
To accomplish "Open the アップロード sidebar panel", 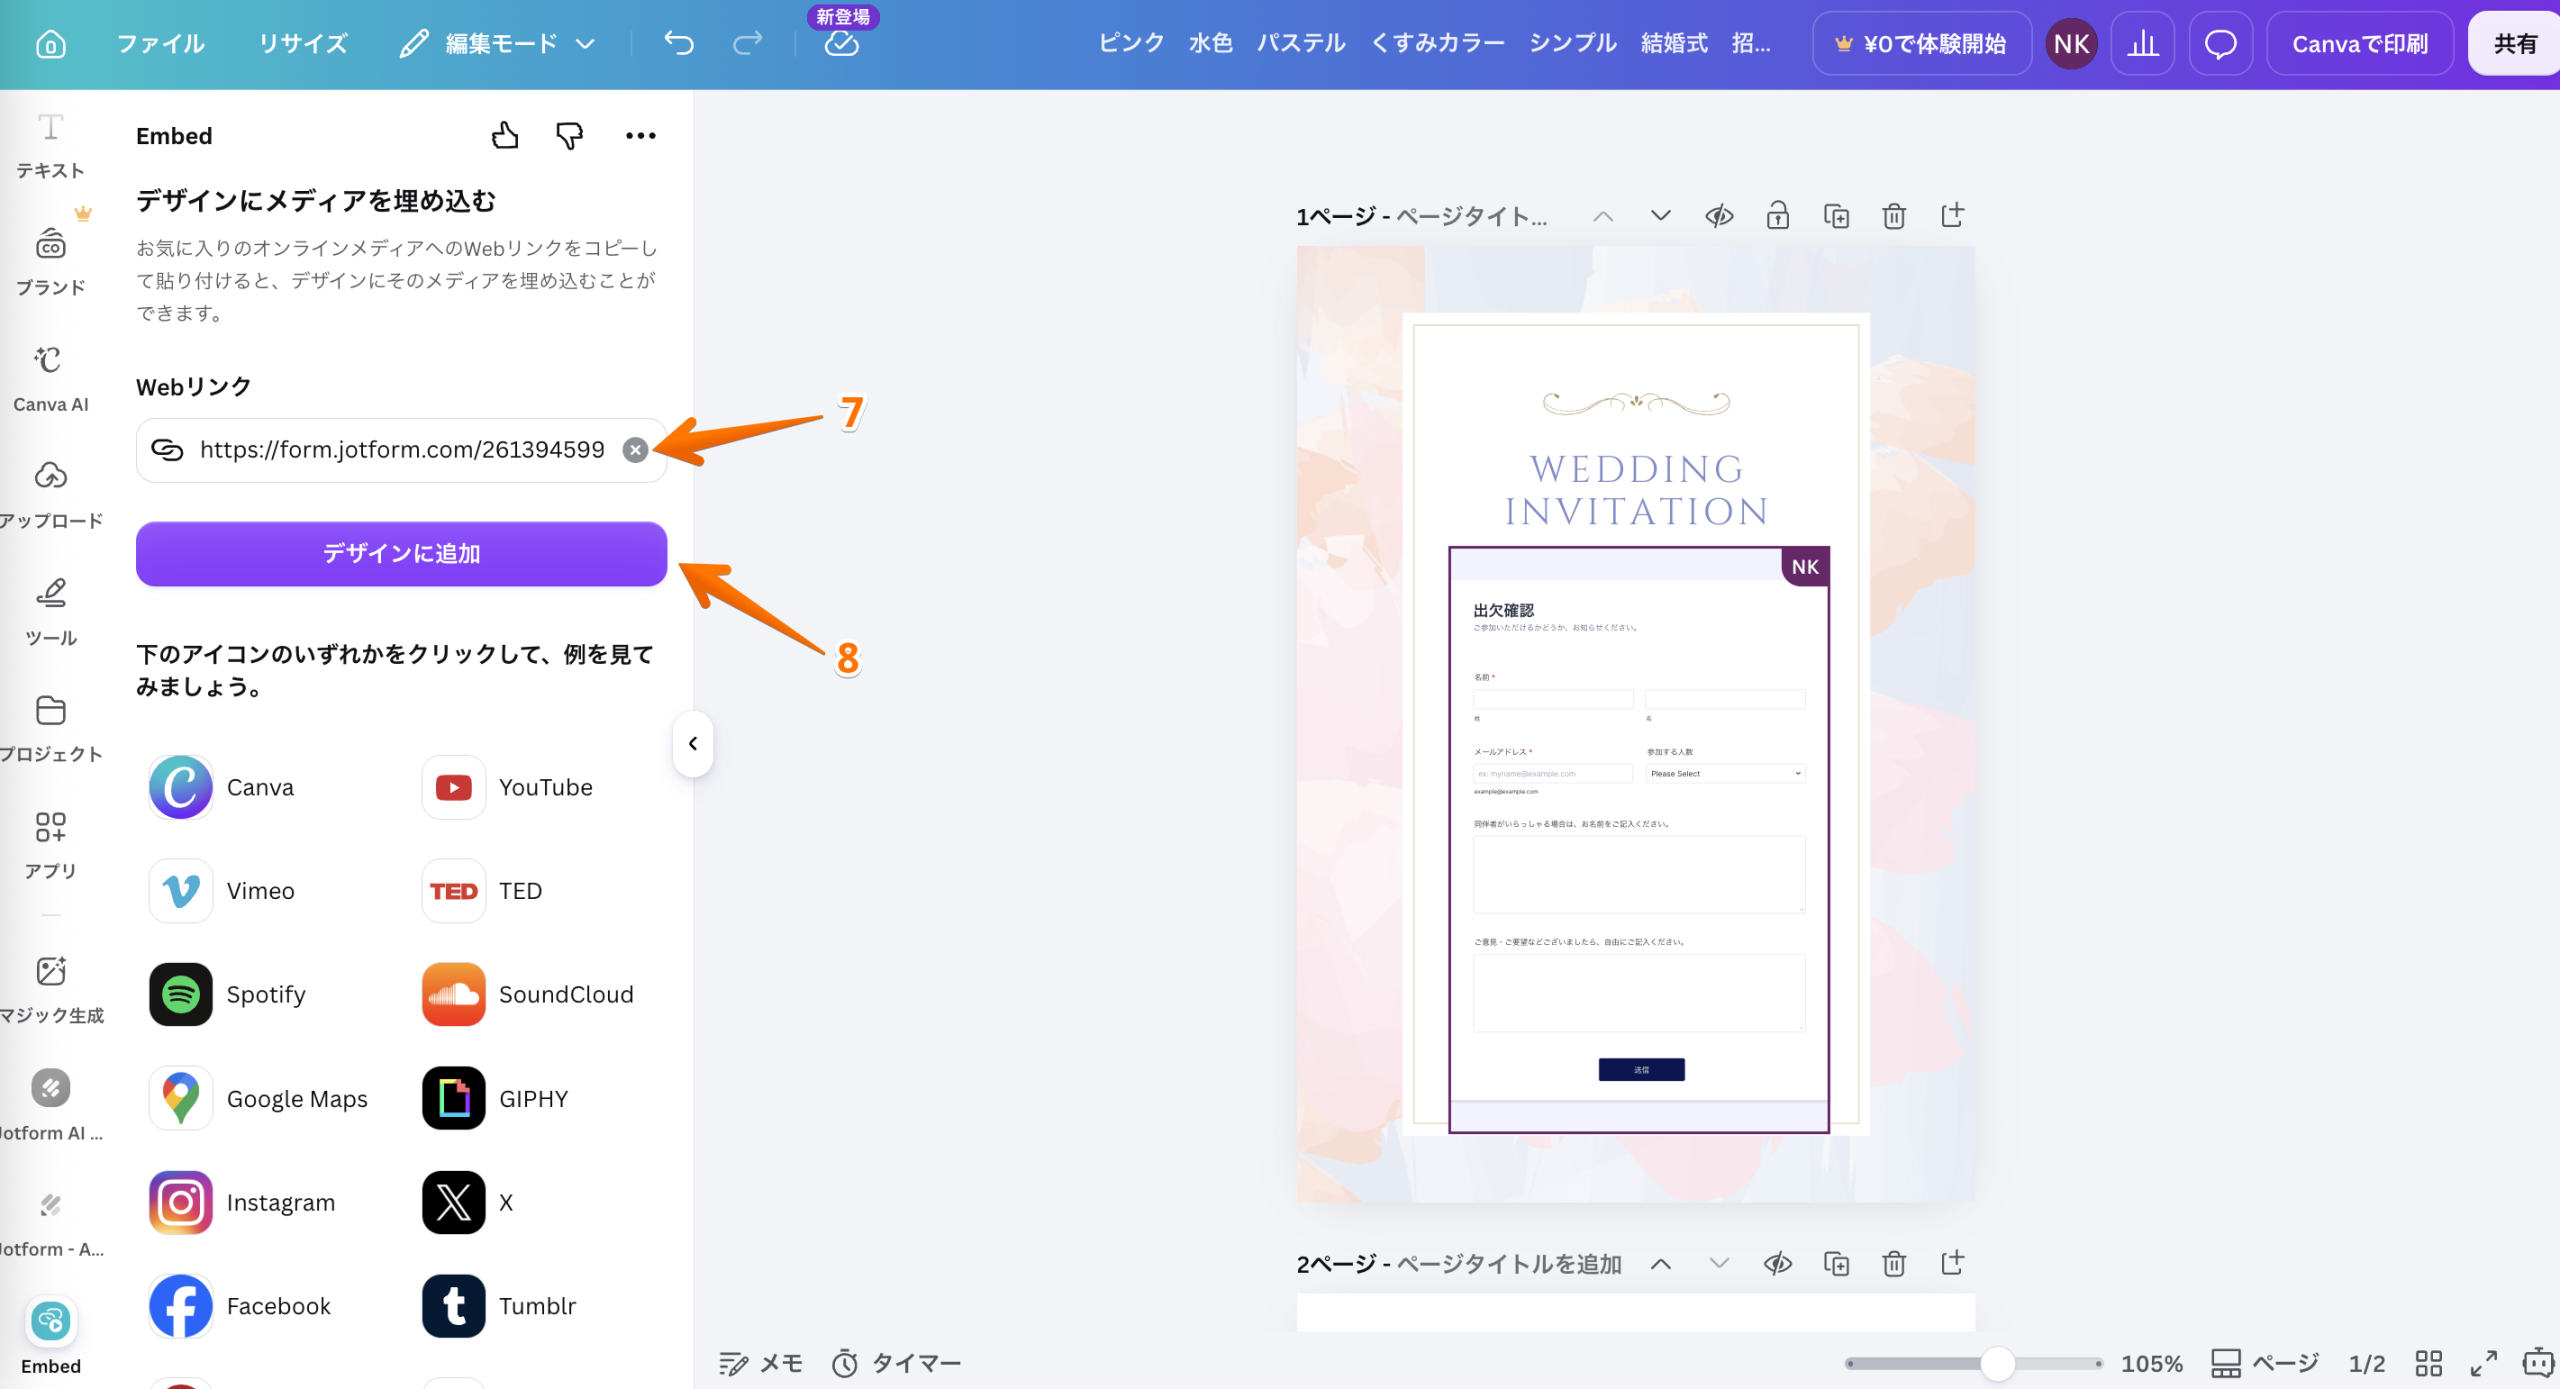I will pos(50,496).
